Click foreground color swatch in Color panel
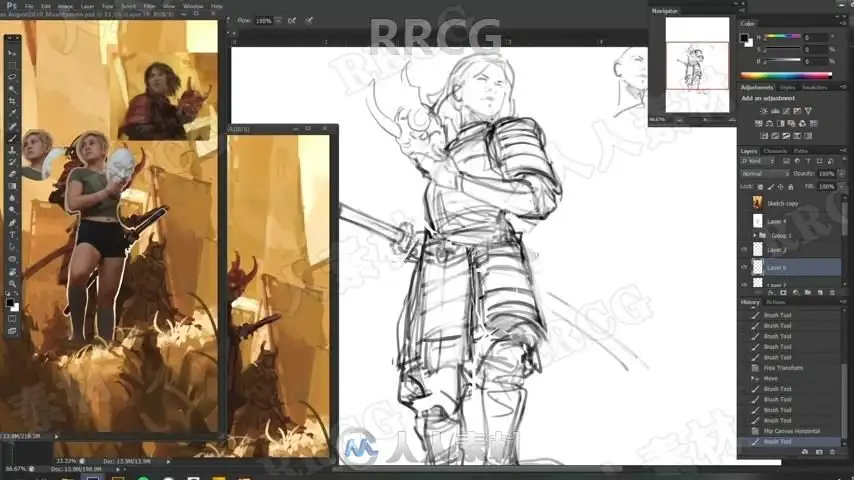Screen dimensions: 854x480 click(744, 38)
